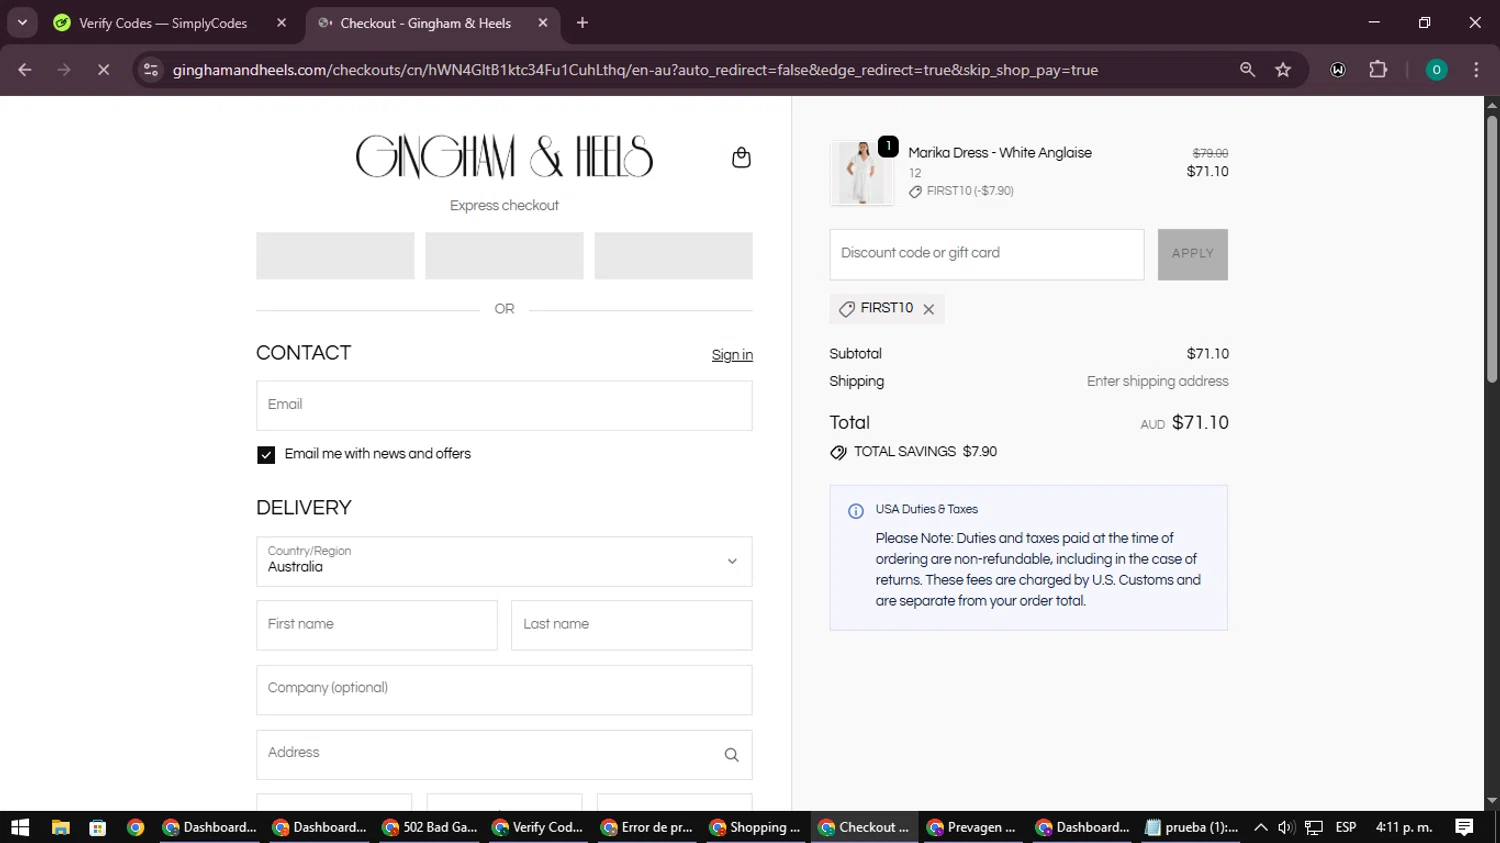The height and width of the screenshot is (843, 1500).
Task: Click the network icon in system tray
Action: [1314, 827]
